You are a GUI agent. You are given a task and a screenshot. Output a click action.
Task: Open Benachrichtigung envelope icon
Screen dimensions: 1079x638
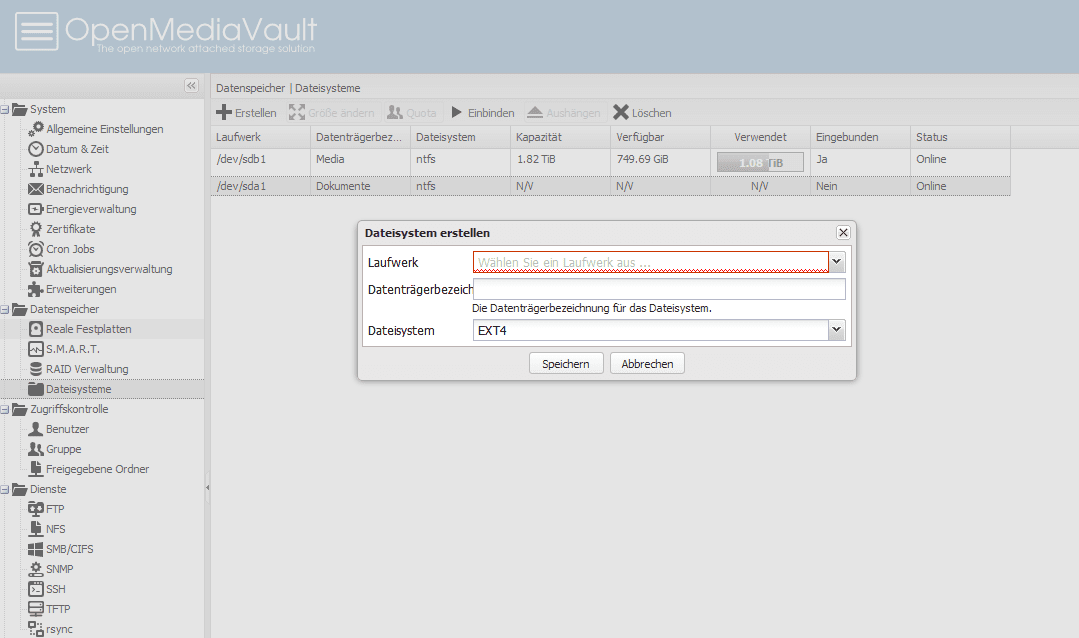click(x=36, y=189)
